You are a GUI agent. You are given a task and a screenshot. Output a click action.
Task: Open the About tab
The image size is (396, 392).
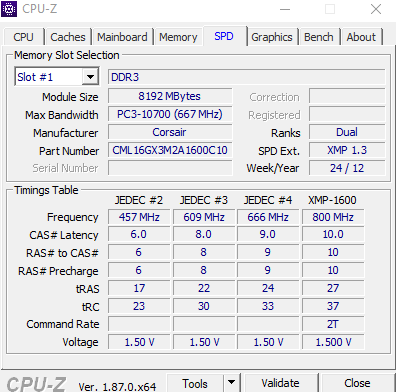361,37
